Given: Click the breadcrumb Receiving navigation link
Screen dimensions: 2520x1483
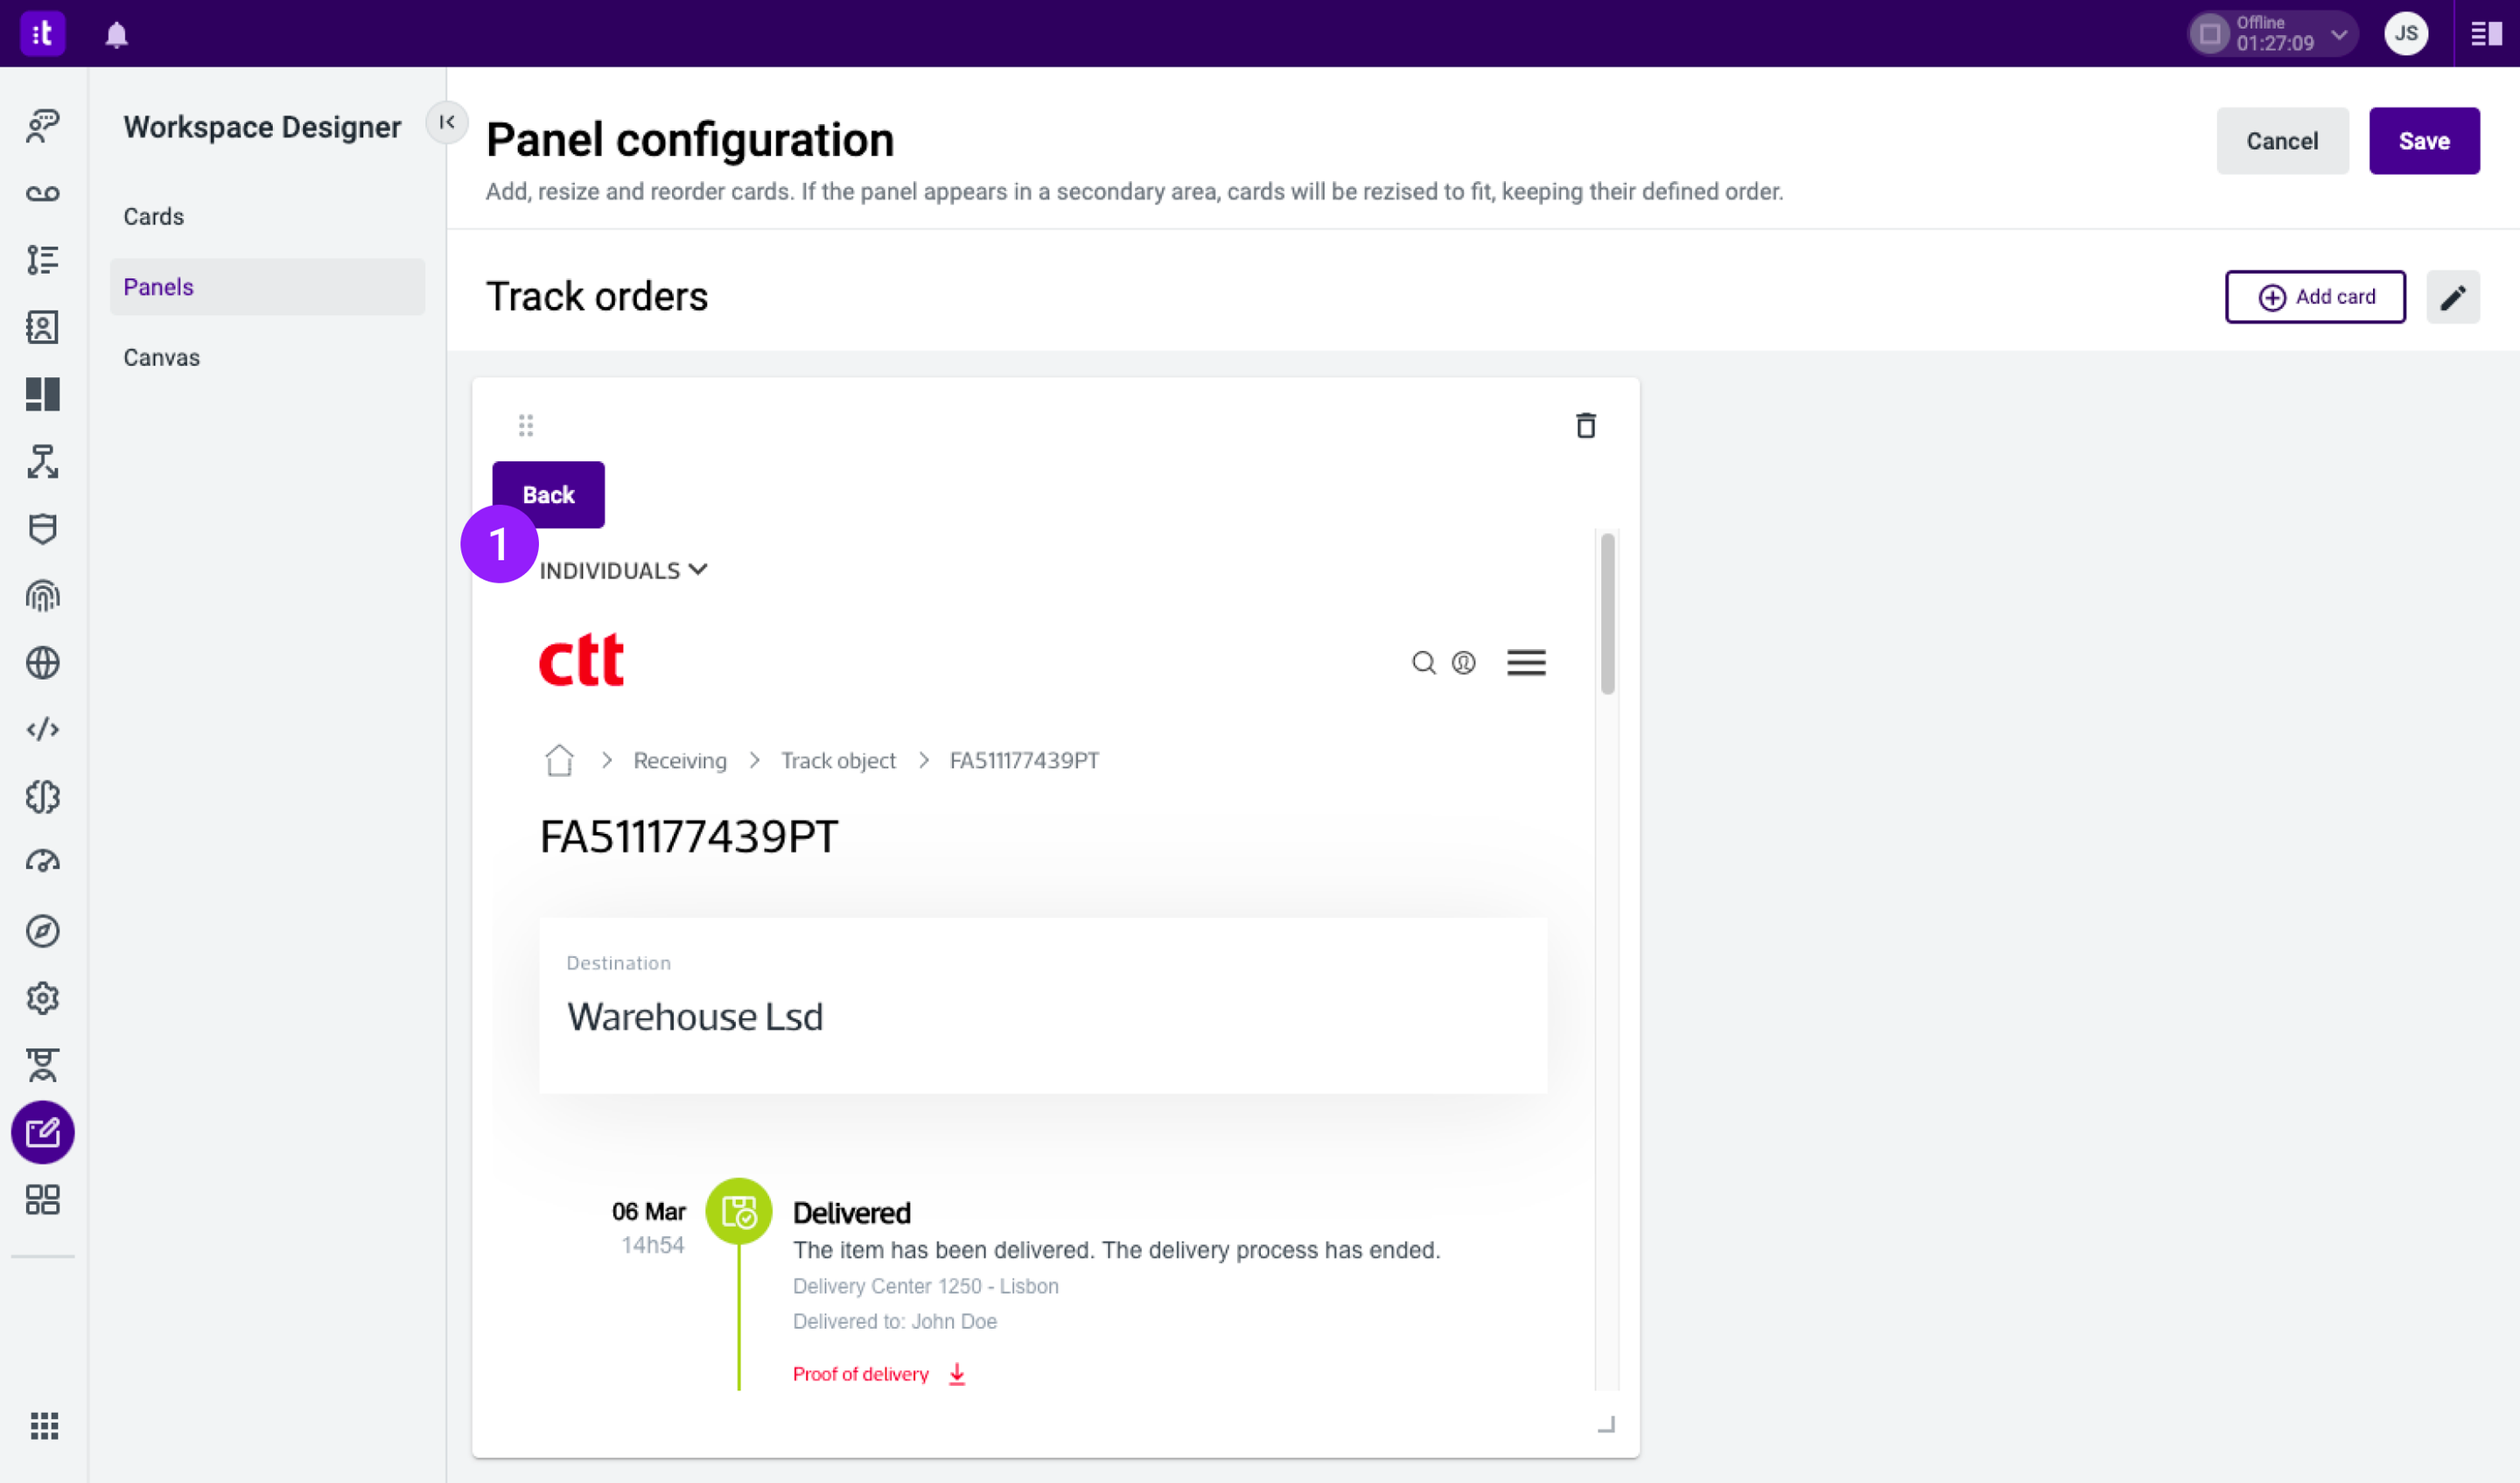Looking at the screenshot, I should click(679, 759).
